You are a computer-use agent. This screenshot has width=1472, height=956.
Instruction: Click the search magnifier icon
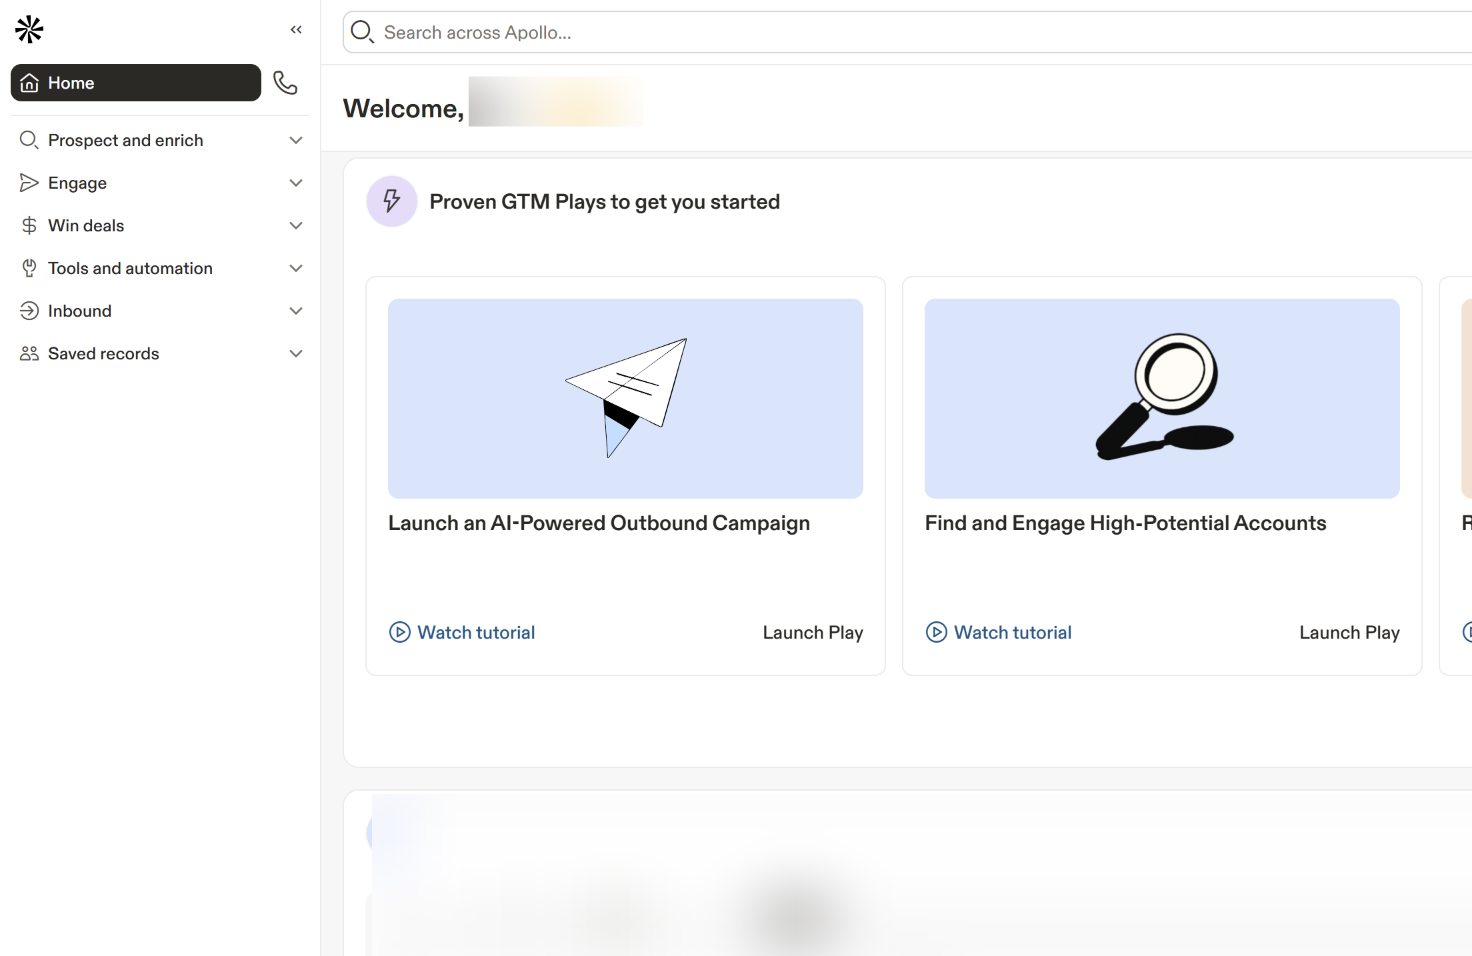pyautogui.click(x=362, y=32)
